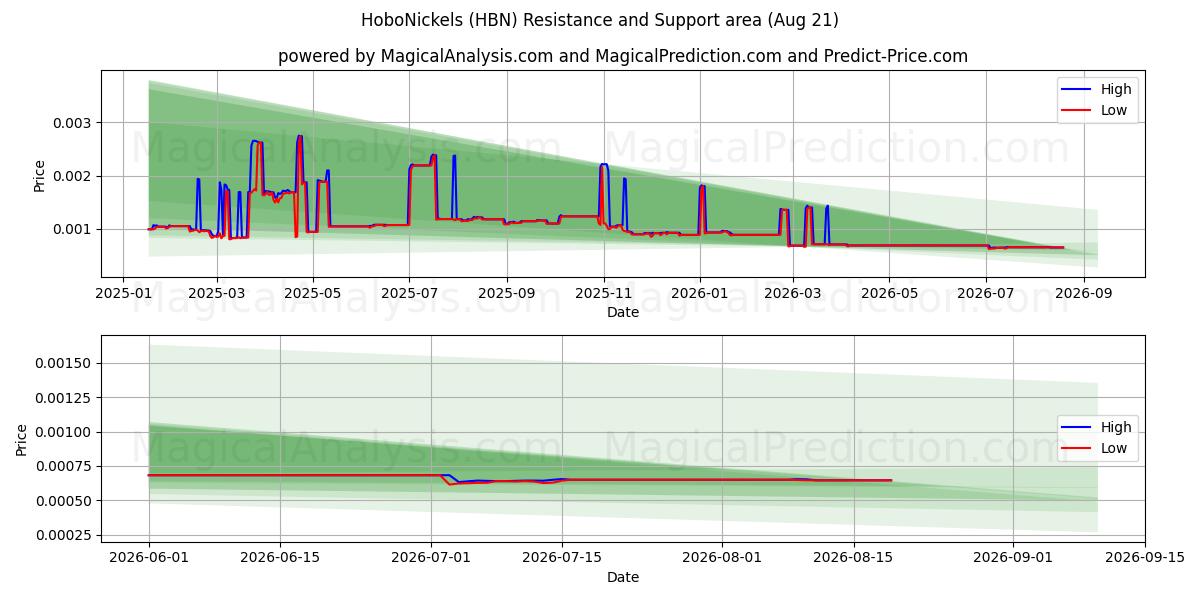Screen dimensions: 1200x600
Task: Click the '2026-08-15' x-axis tick label
Action: click(x=853, y=558)
